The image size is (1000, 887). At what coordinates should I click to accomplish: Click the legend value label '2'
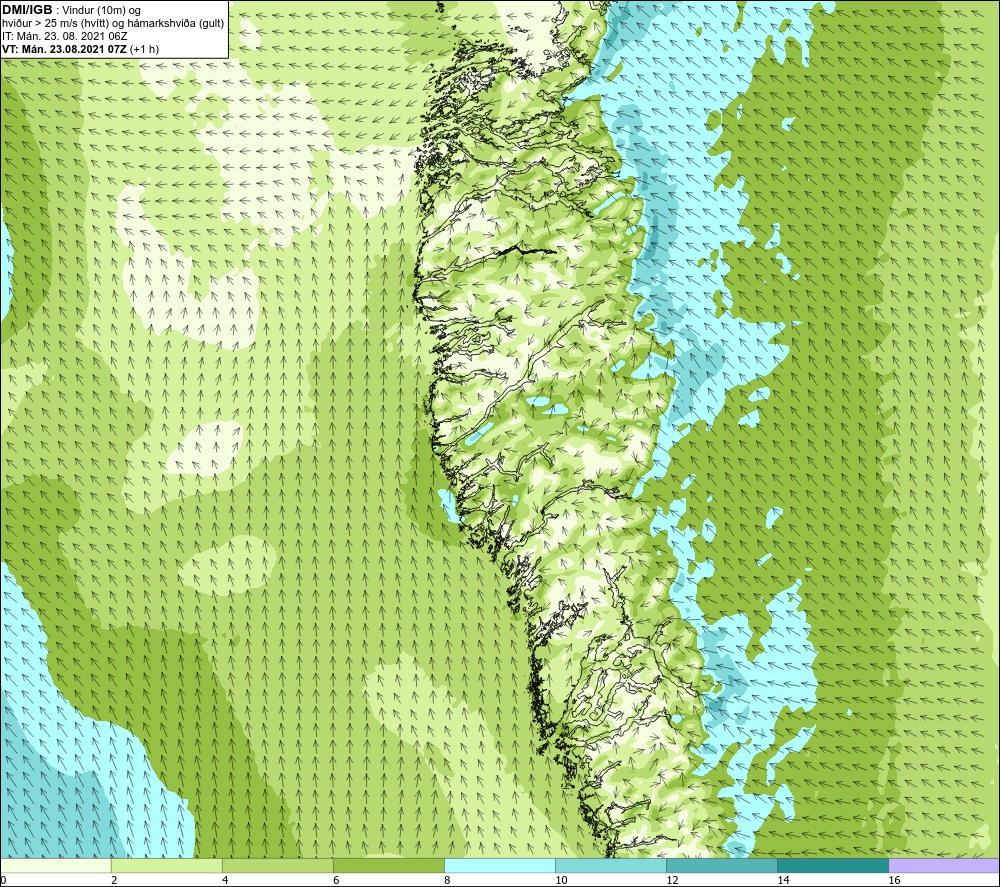(114, 881)
